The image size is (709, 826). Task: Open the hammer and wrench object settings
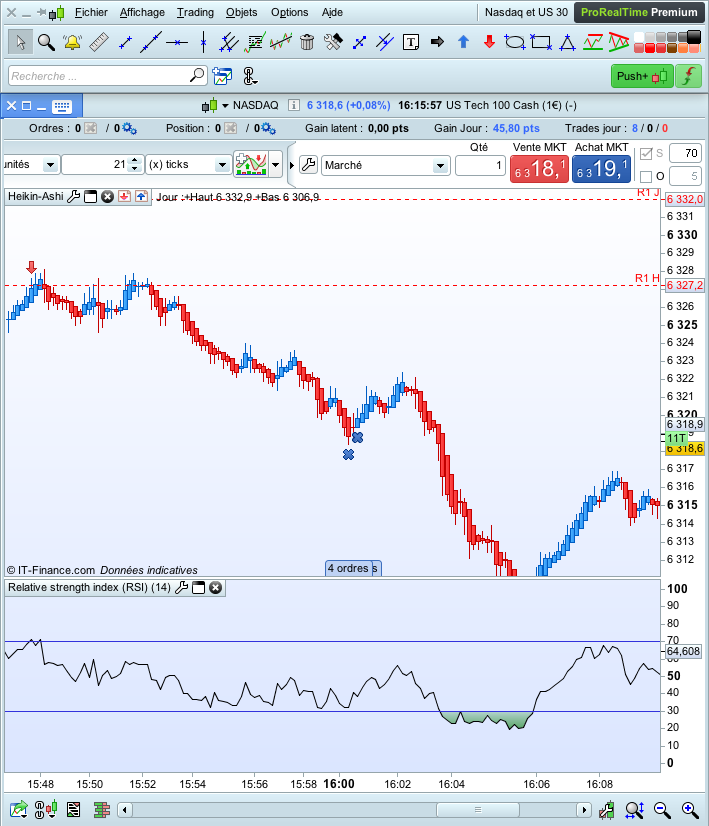[332, 42]
